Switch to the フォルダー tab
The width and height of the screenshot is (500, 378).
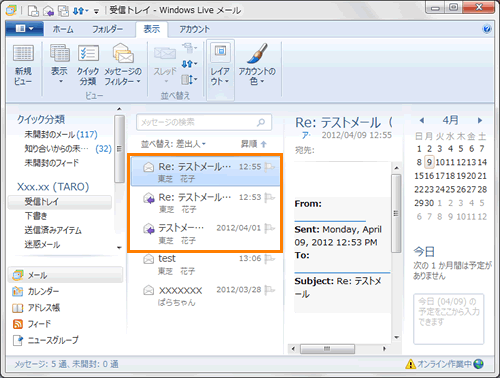click(x=107, y=29)
